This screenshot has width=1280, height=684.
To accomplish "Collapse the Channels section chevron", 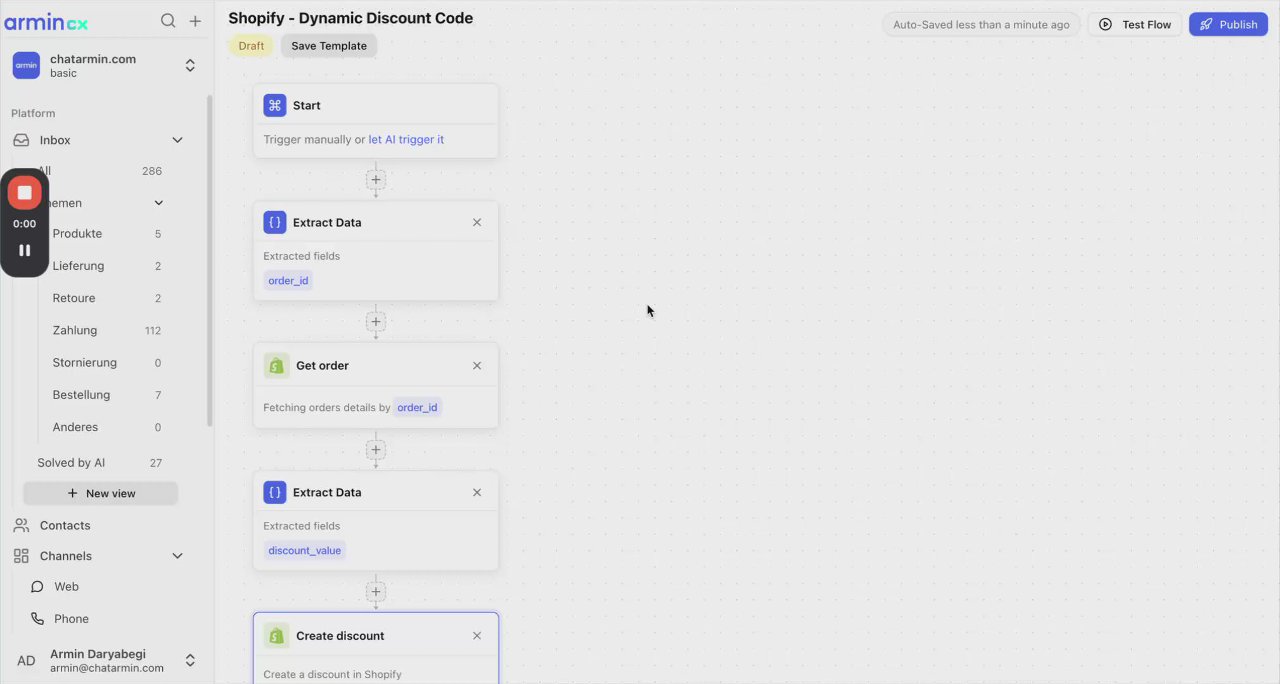I will coord(177,556).
